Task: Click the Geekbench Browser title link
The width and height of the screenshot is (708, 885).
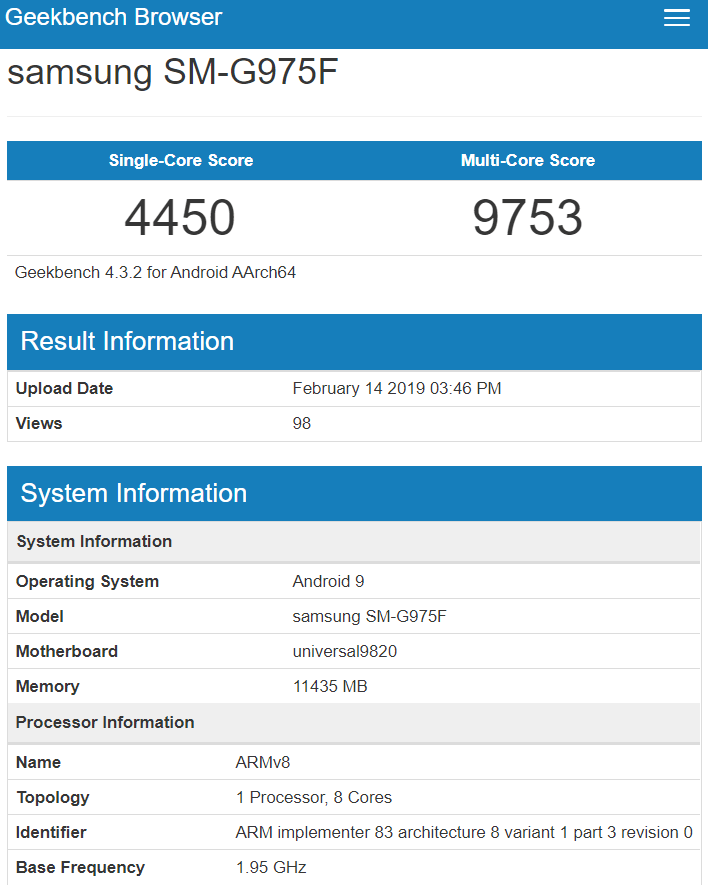Action: 113,17
